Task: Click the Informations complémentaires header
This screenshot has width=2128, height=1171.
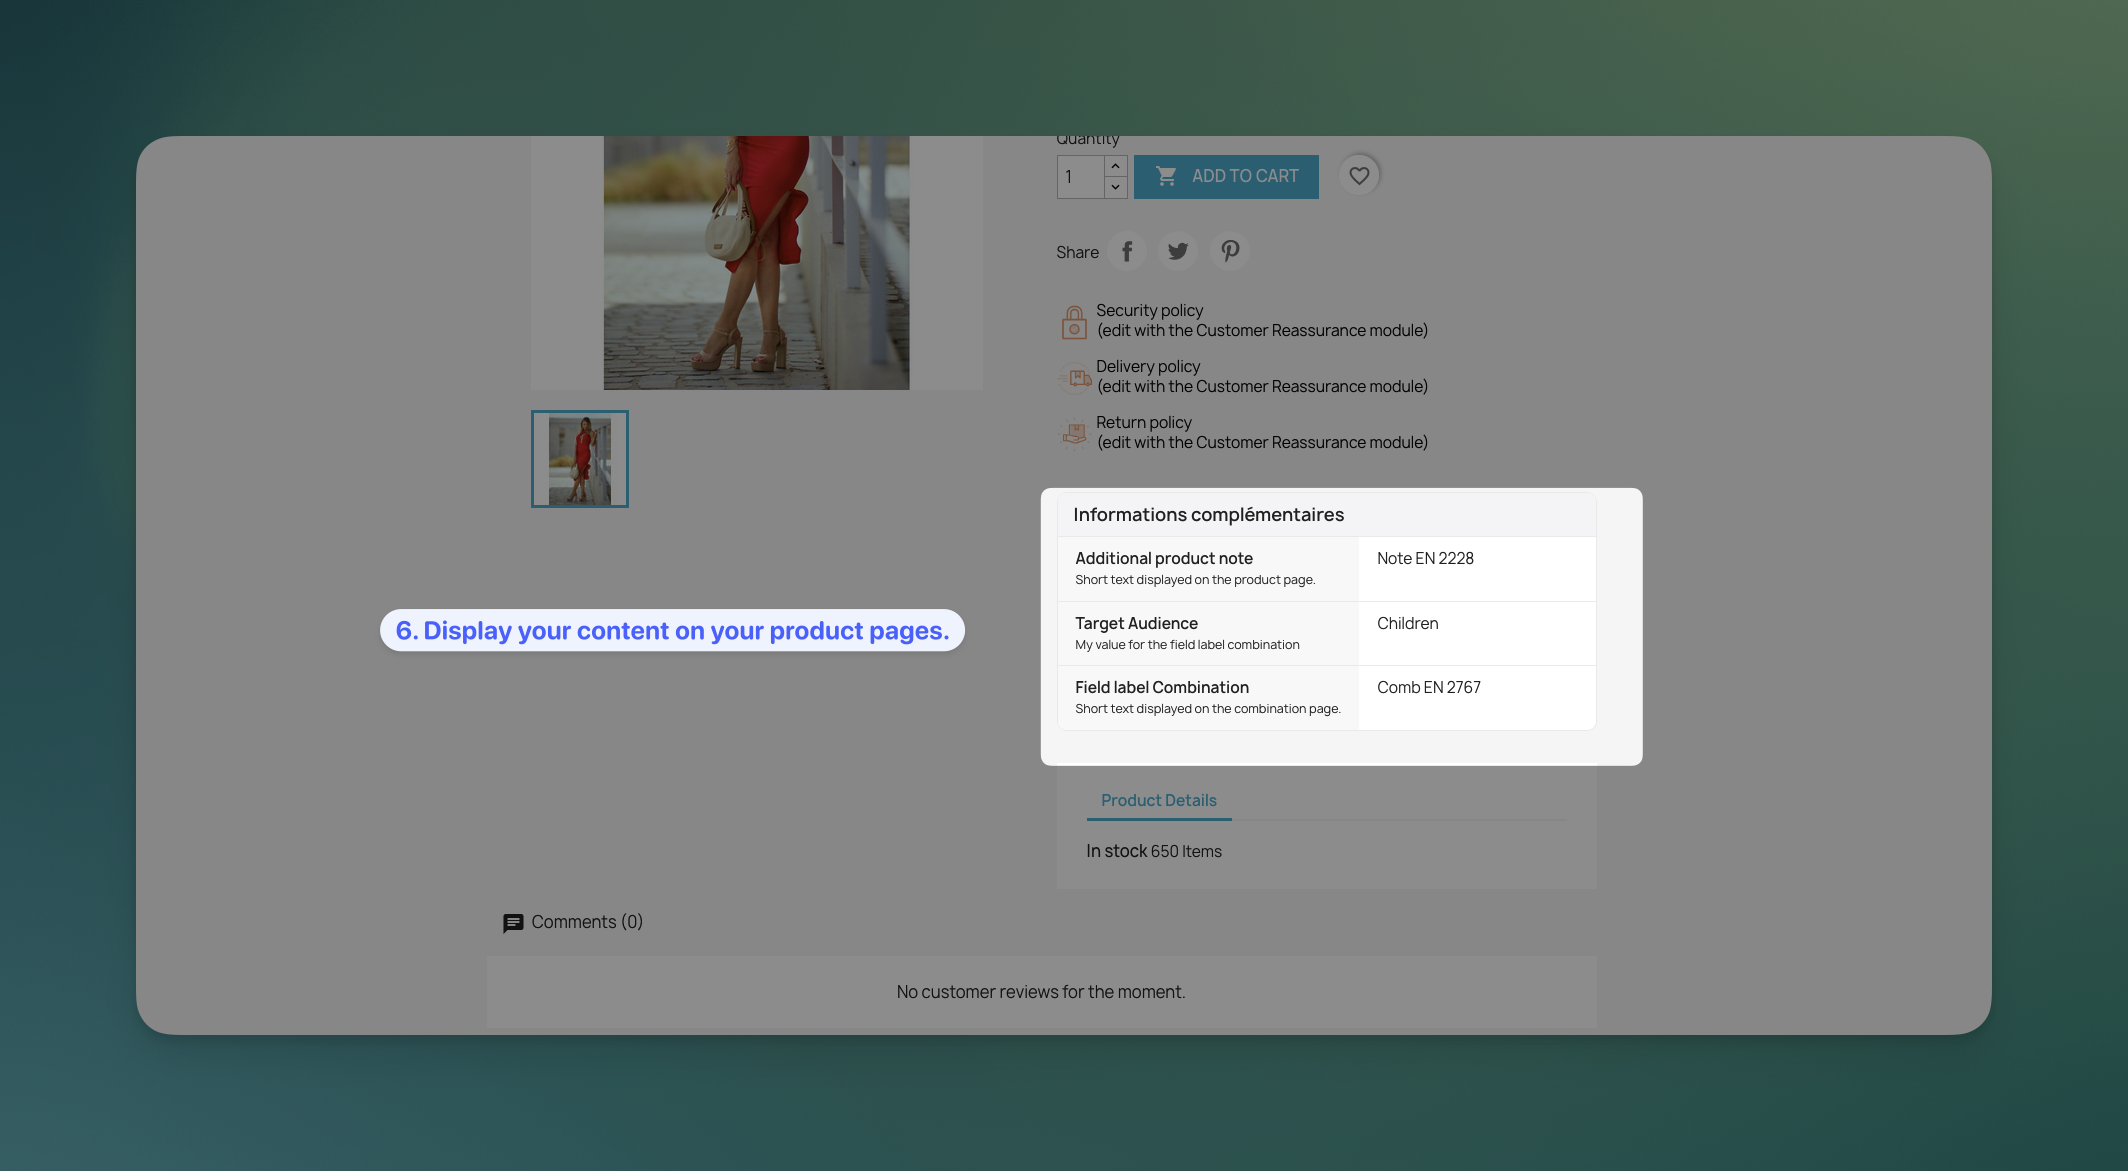Action: pyautogui.click(x=1208, y=514)
